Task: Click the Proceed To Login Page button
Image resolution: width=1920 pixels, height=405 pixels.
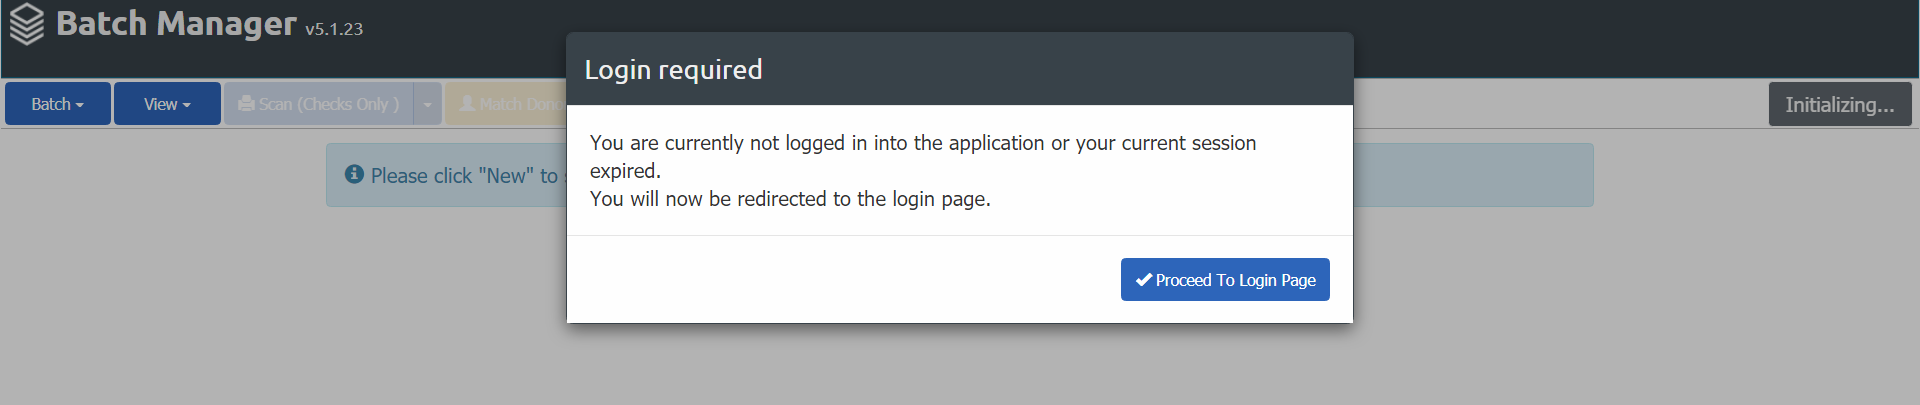Action: [1225, 280]
